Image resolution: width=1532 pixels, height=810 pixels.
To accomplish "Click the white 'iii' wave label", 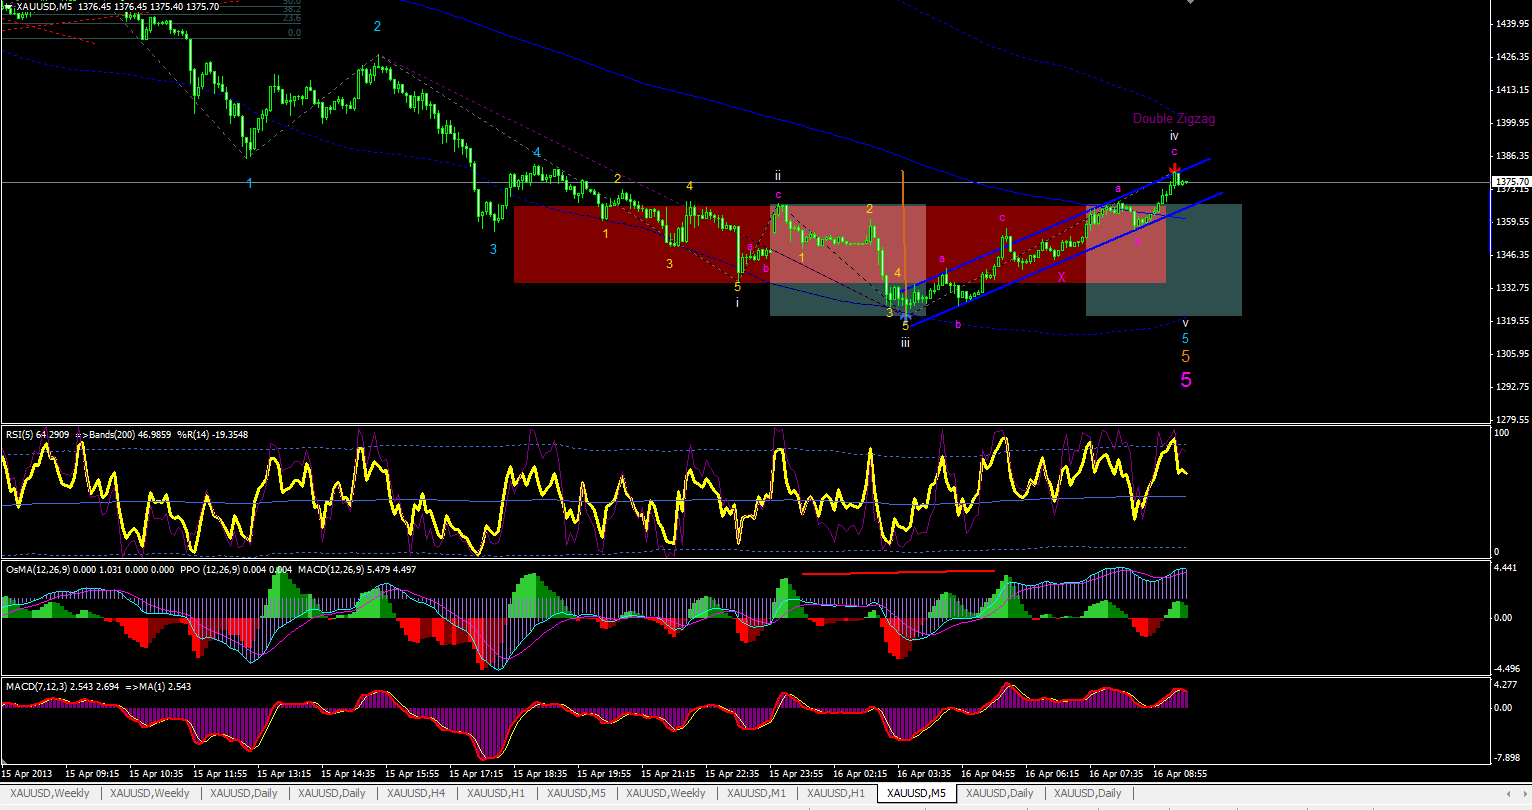I will [x=905, y=342].
